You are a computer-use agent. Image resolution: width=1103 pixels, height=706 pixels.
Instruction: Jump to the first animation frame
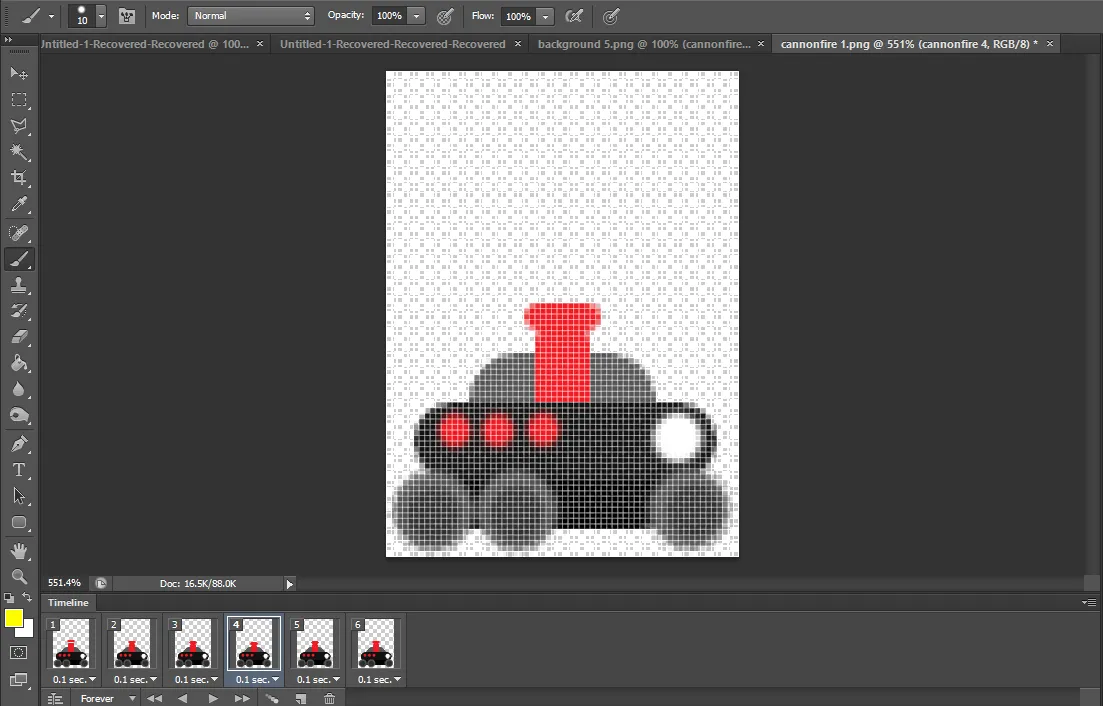point(154,698)
